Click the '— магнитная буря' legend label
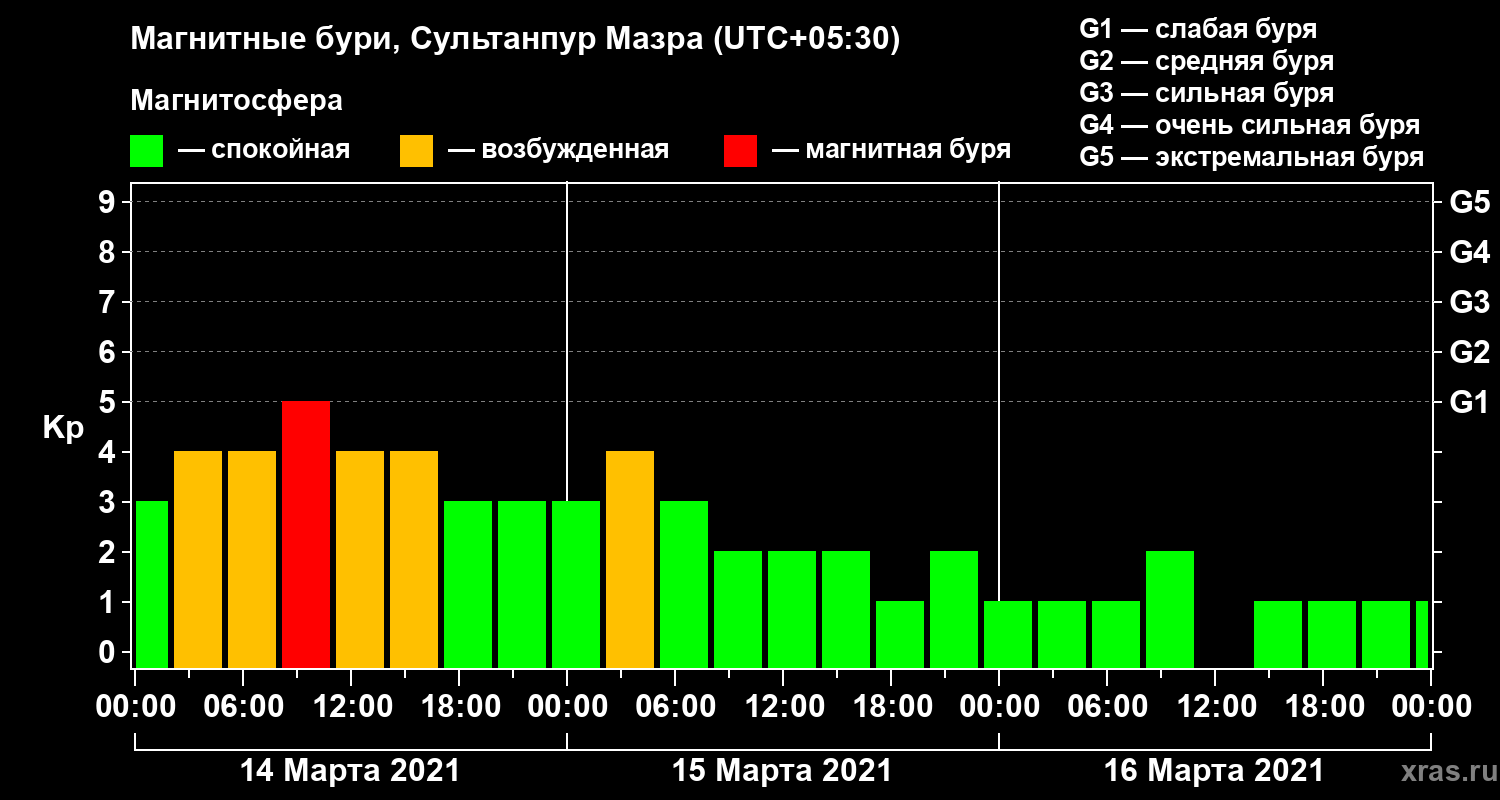The width and height of the screenshot is (1500, 800). 891,151
